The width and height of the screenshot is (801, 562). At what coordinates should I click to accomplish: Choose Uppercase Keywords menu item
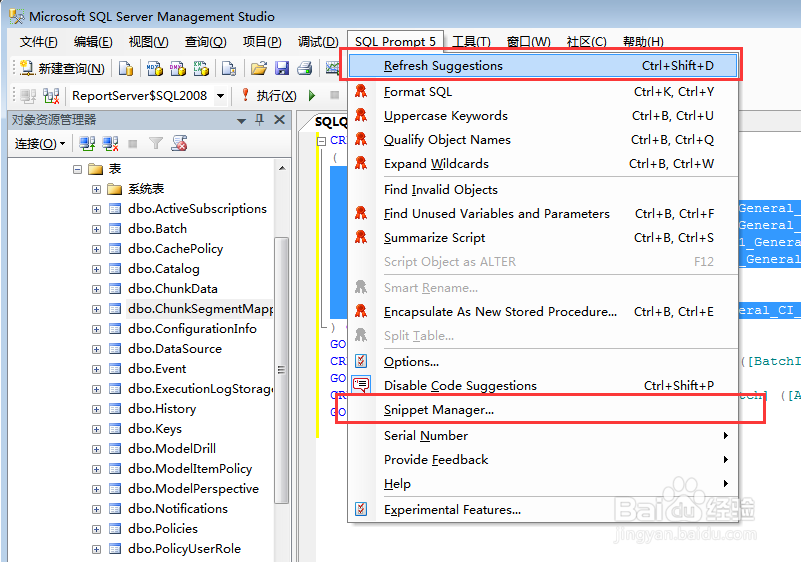coord(543,115)
